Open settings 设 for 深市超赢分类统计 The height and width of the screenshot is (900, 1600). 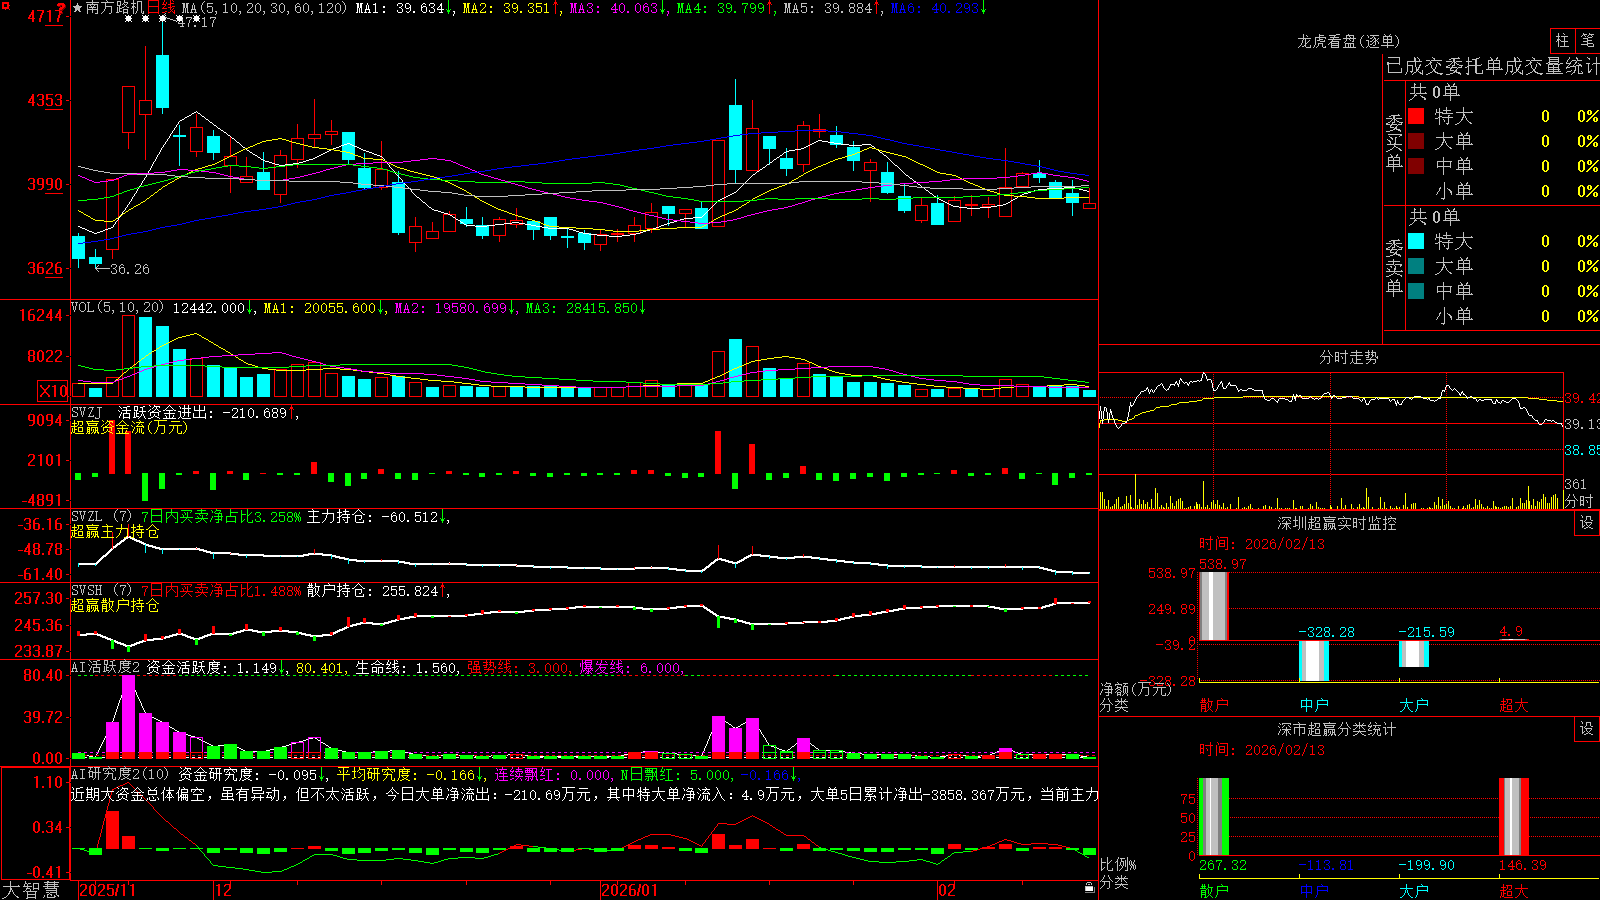(x=1587, y=729)
